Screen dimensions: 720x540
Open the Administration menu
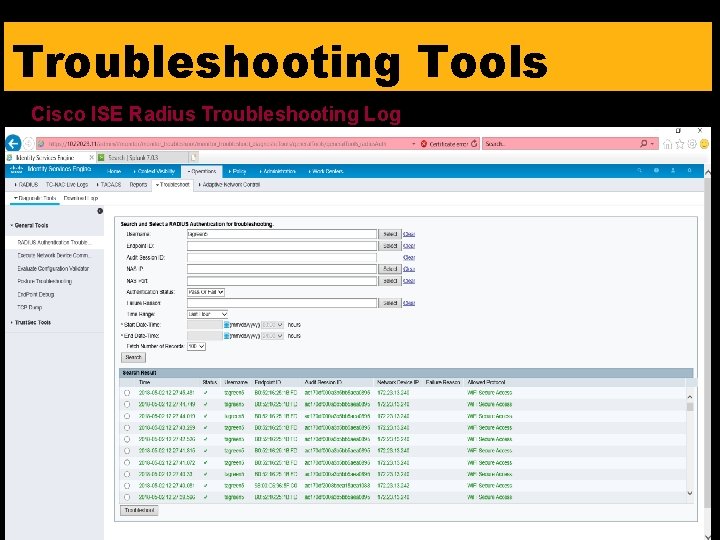[278, 171]
